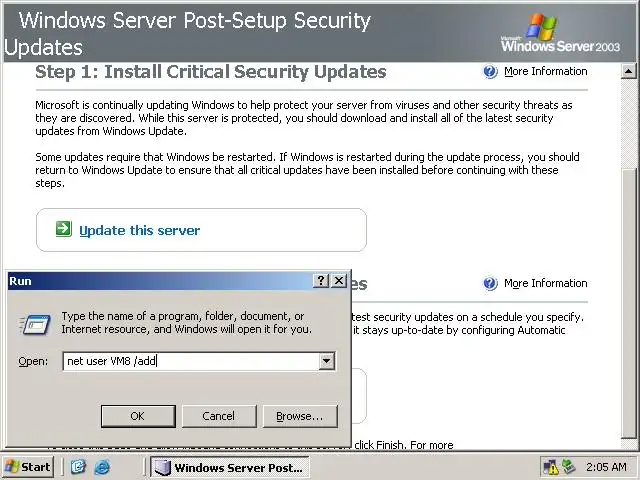Click the network connection tray icon
Screen dimensions: 640x480
coord(568,466)
